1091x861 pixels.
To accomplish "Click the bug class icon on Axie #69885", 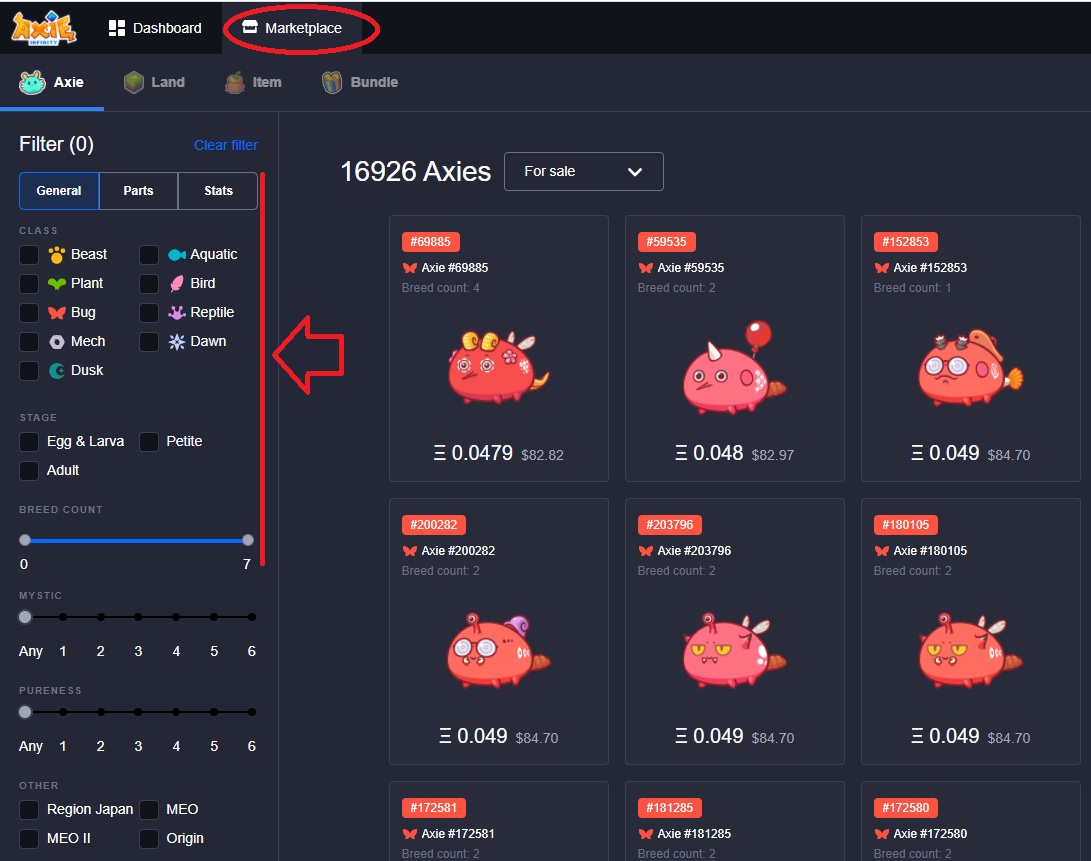I will tap(410, 268).
